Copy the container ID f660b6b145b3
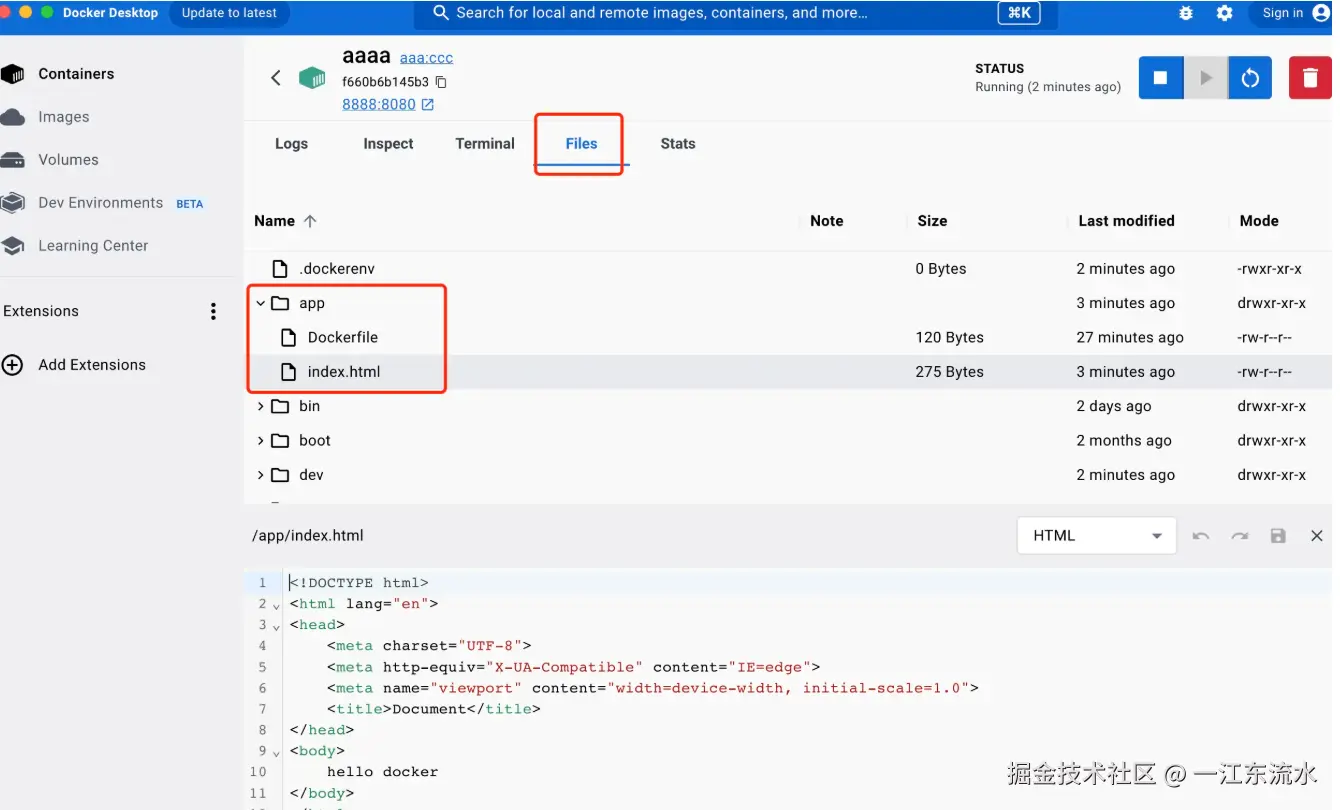The width and height of the screenshot is (1340, 810). click(x=441, y=82)
